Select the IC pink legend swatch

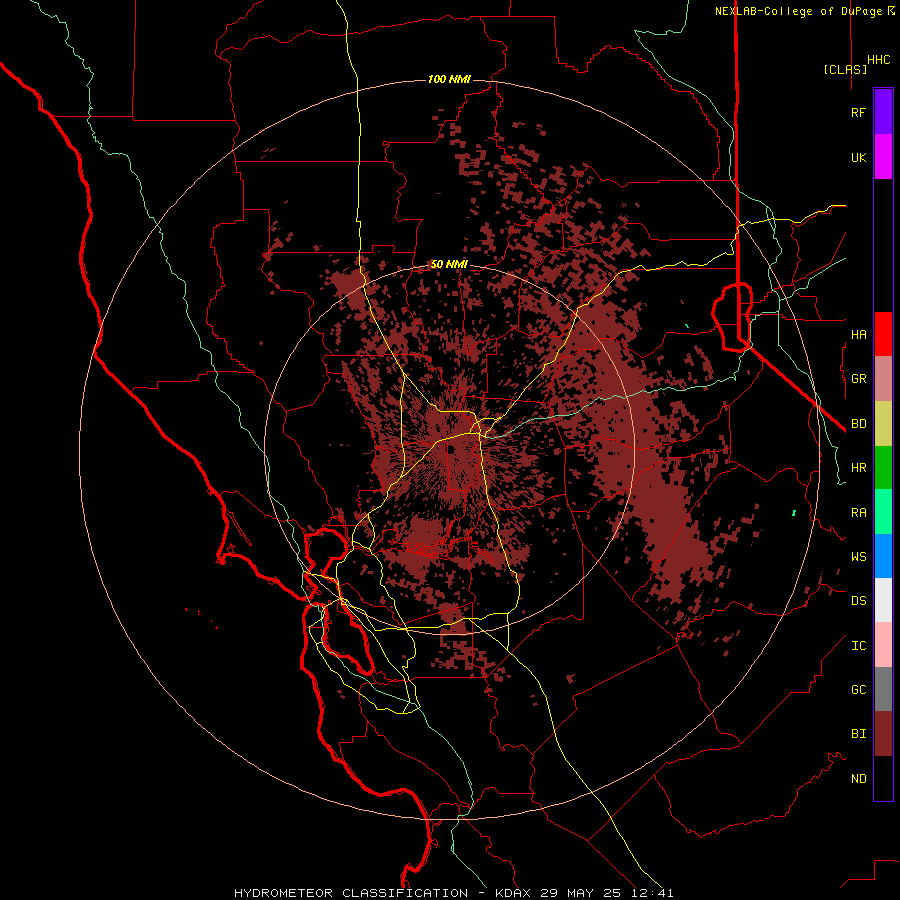(883, 645)
